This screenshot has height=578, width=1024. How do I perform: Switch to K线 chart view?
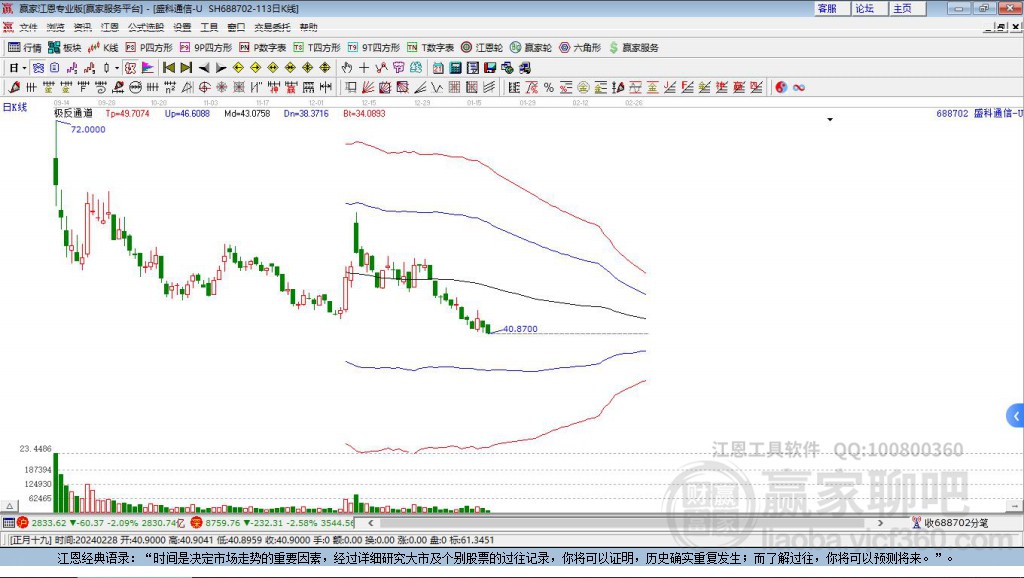103,48
